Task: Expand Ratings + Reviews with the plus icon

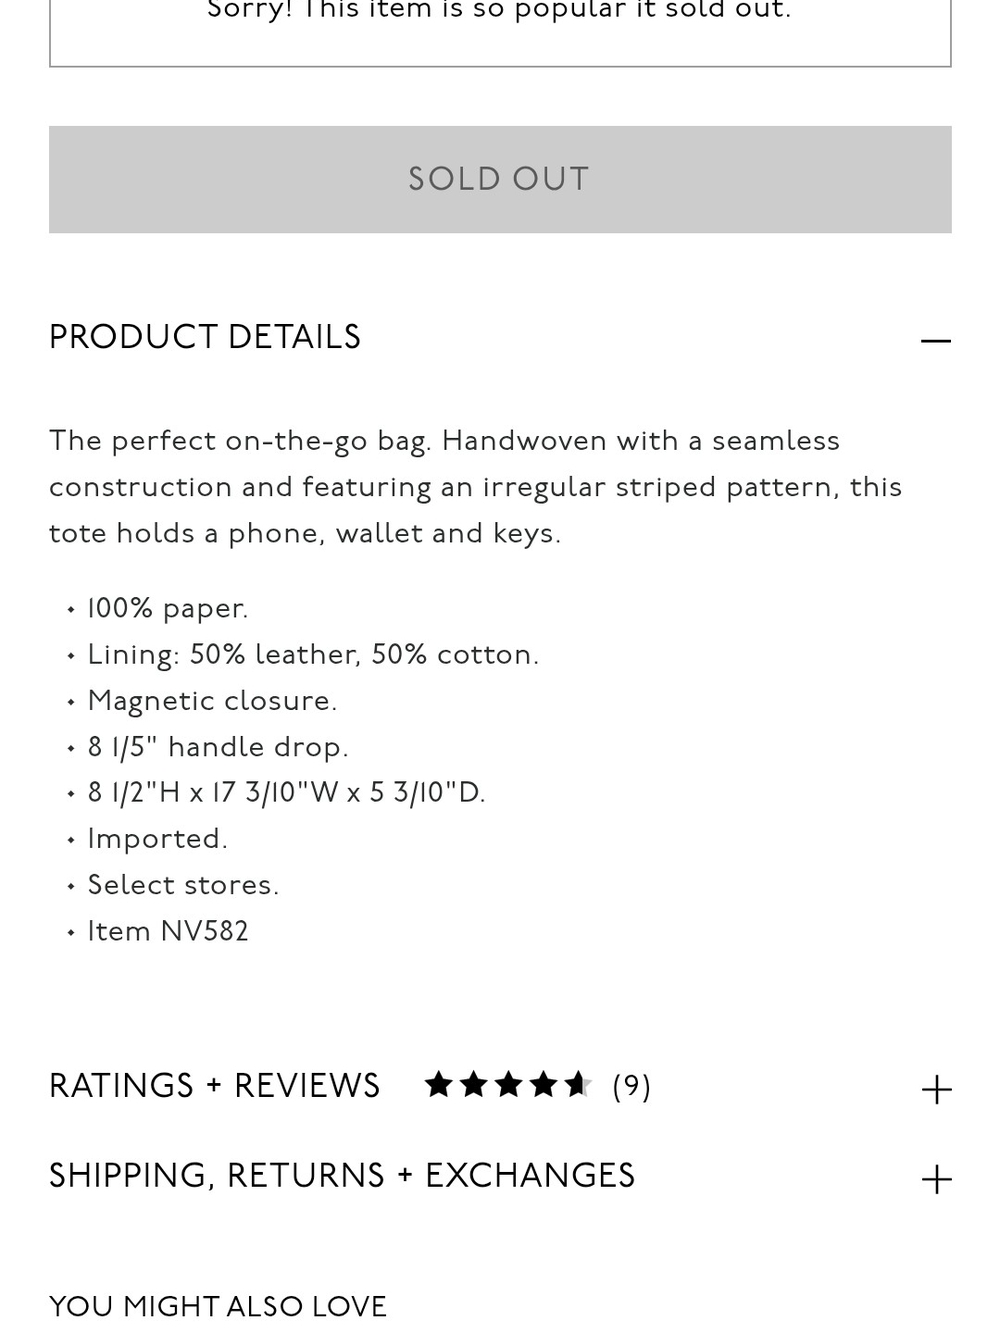Action: pos(936,1089)
